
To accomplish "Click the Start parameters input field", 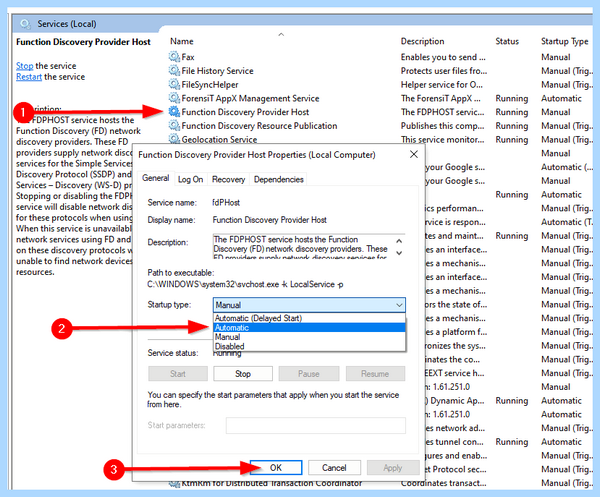I will [316, 425].
